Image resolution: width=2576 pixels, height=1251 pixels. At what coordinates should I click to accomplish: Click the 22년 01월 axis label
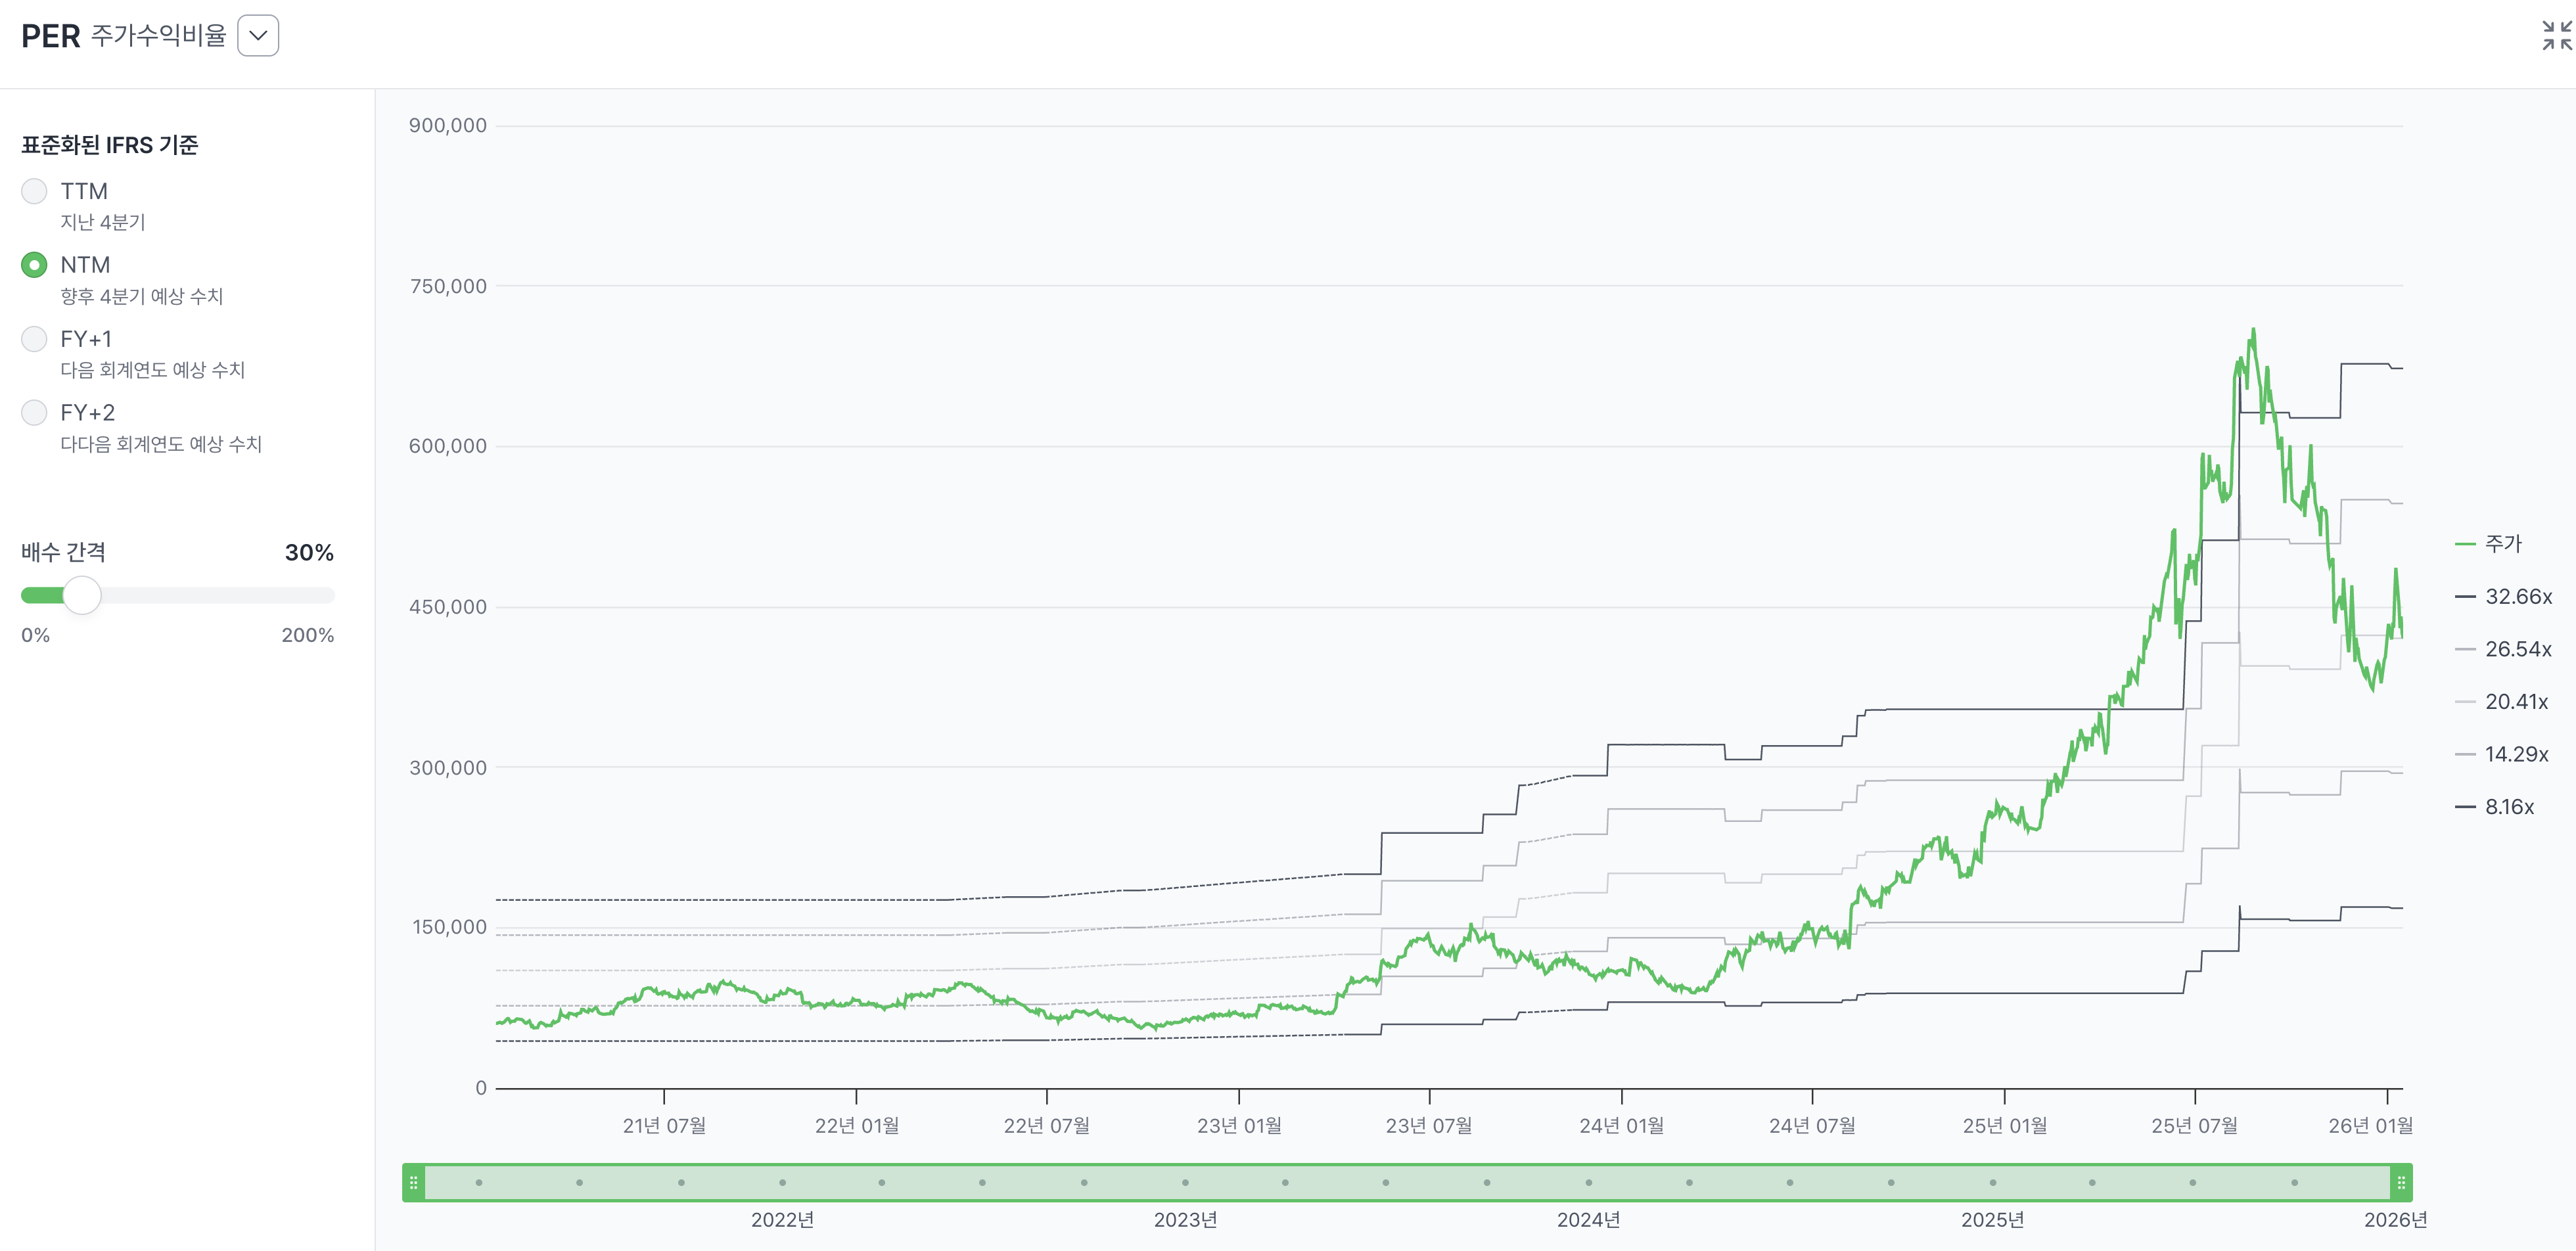pyautogui.click(x=856, y=1126)
